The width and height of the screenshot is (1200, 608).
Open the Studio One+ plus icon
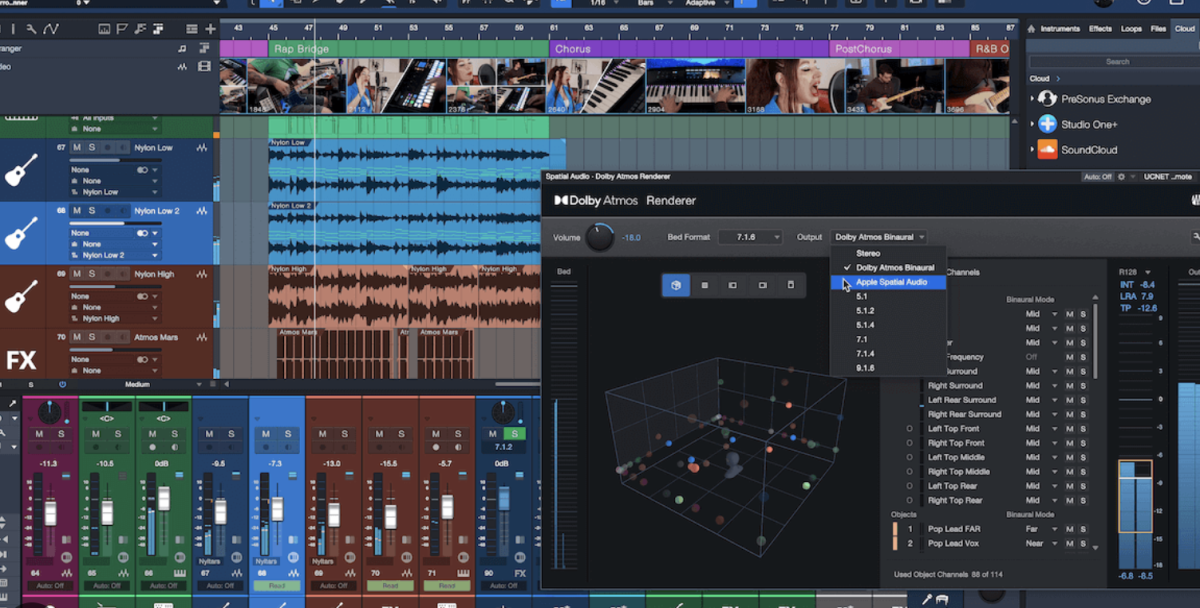pyautogui.click(x=1047, y=124)
